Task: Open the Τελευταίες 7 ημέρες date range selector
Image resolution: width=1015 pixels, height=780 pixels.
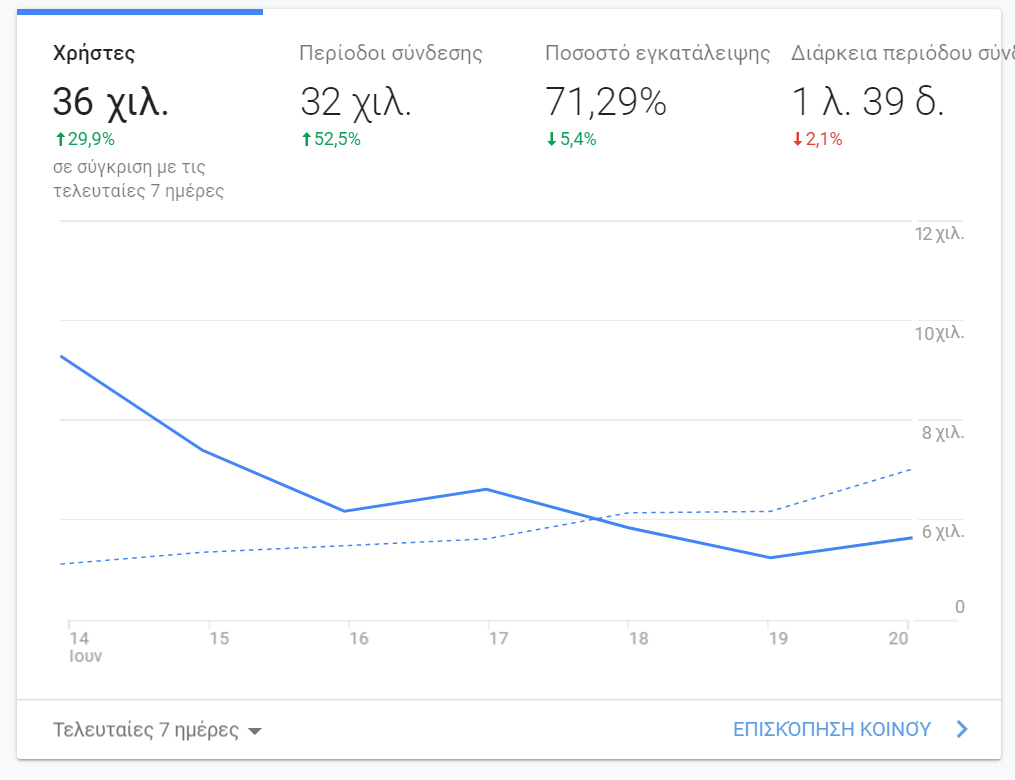Action: (x=146, y=729)
